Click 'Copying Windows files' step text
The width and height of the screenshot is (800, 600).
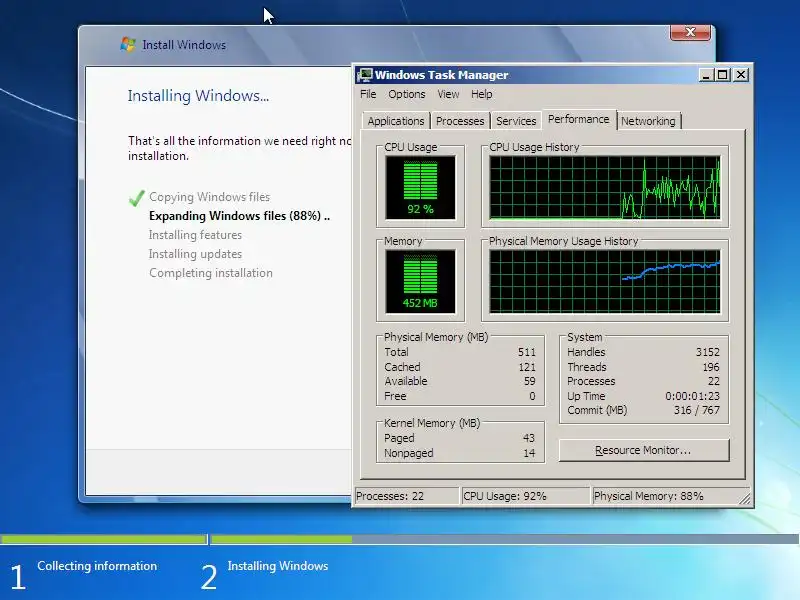pos(209,197)
